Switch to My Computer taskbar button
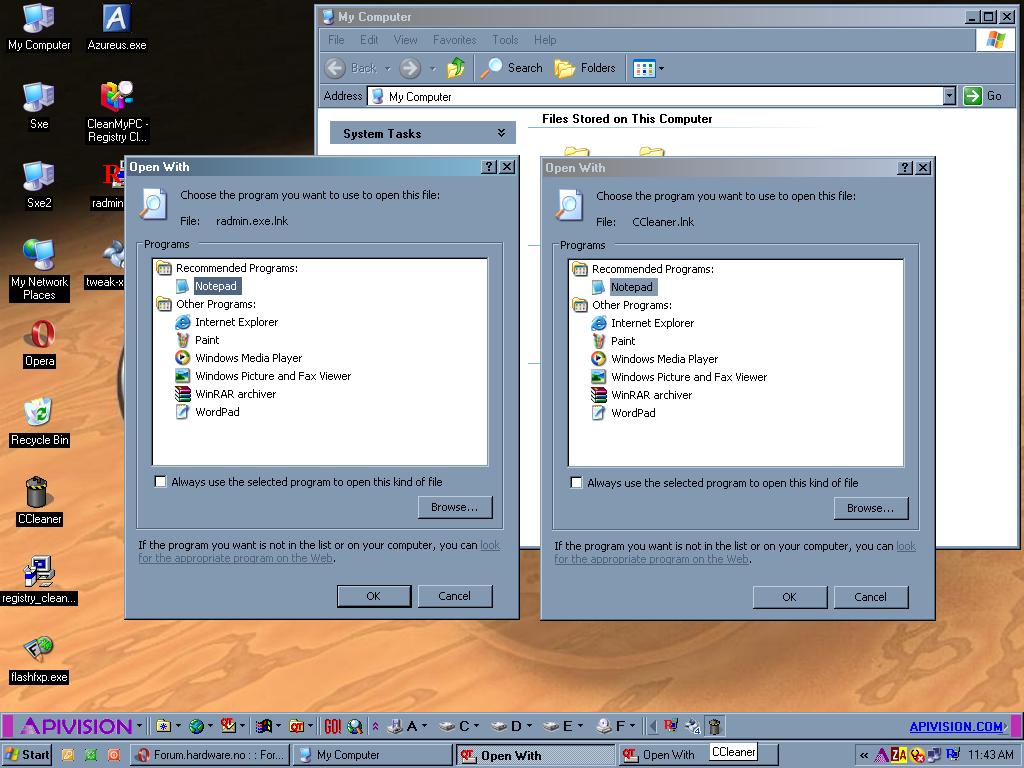The image size is (1024, 768). (372, 755)
